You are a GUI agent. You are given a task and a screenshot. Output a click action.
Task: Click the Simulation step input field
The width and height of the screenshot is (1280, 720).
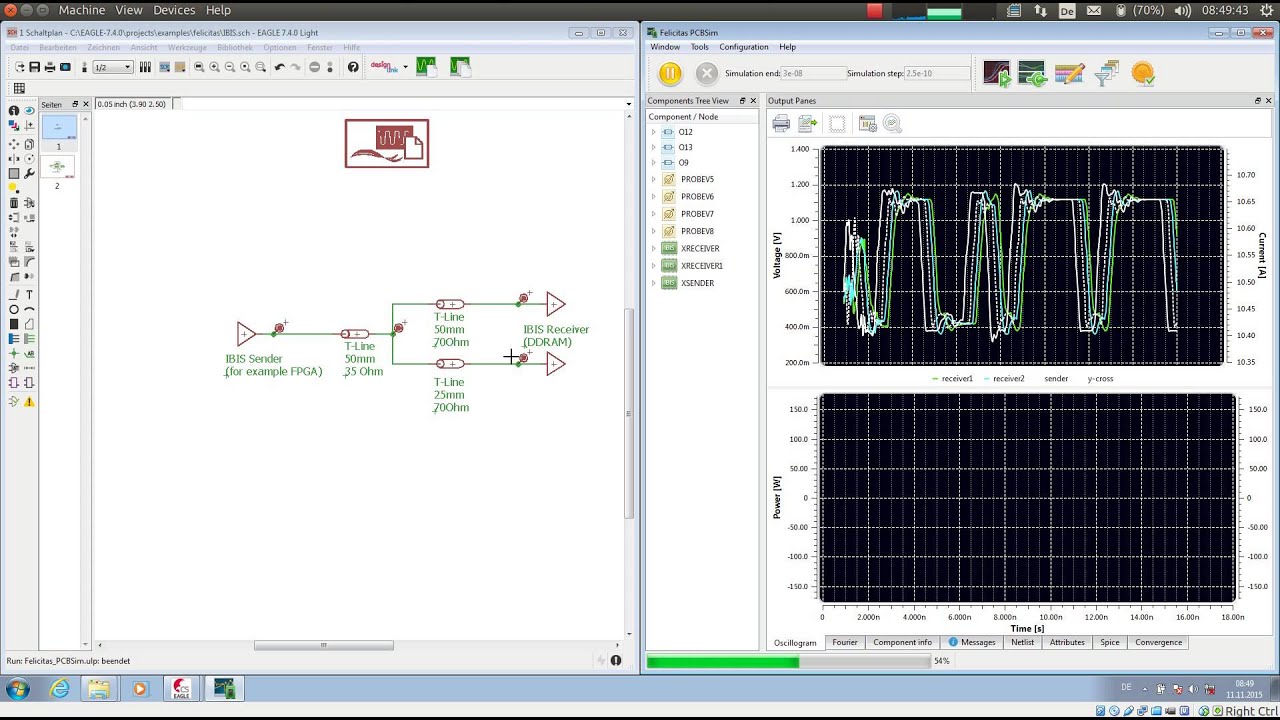(x=938, y=73)
